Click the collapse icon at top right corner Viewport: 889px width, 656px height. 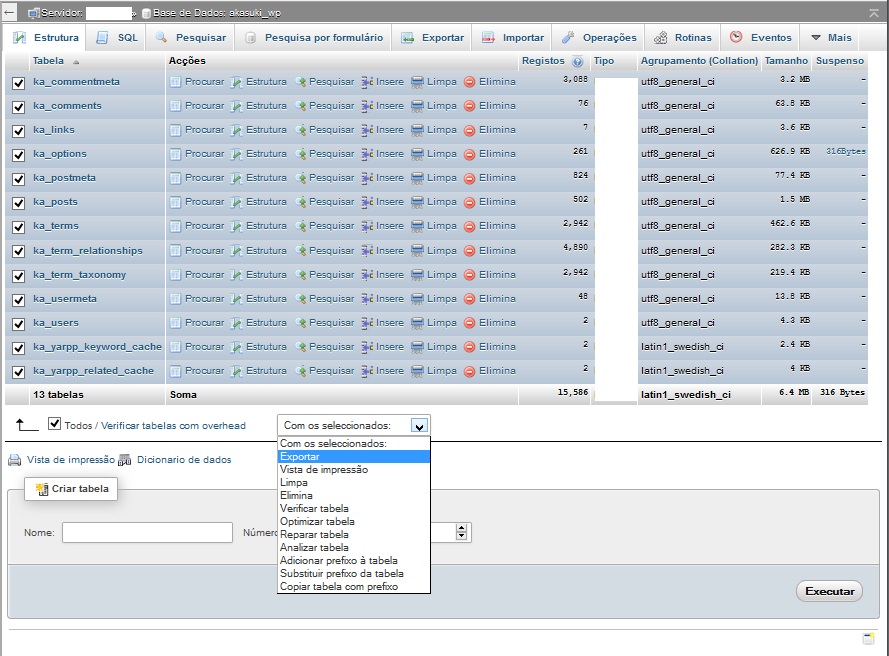(x=874, y=12)
